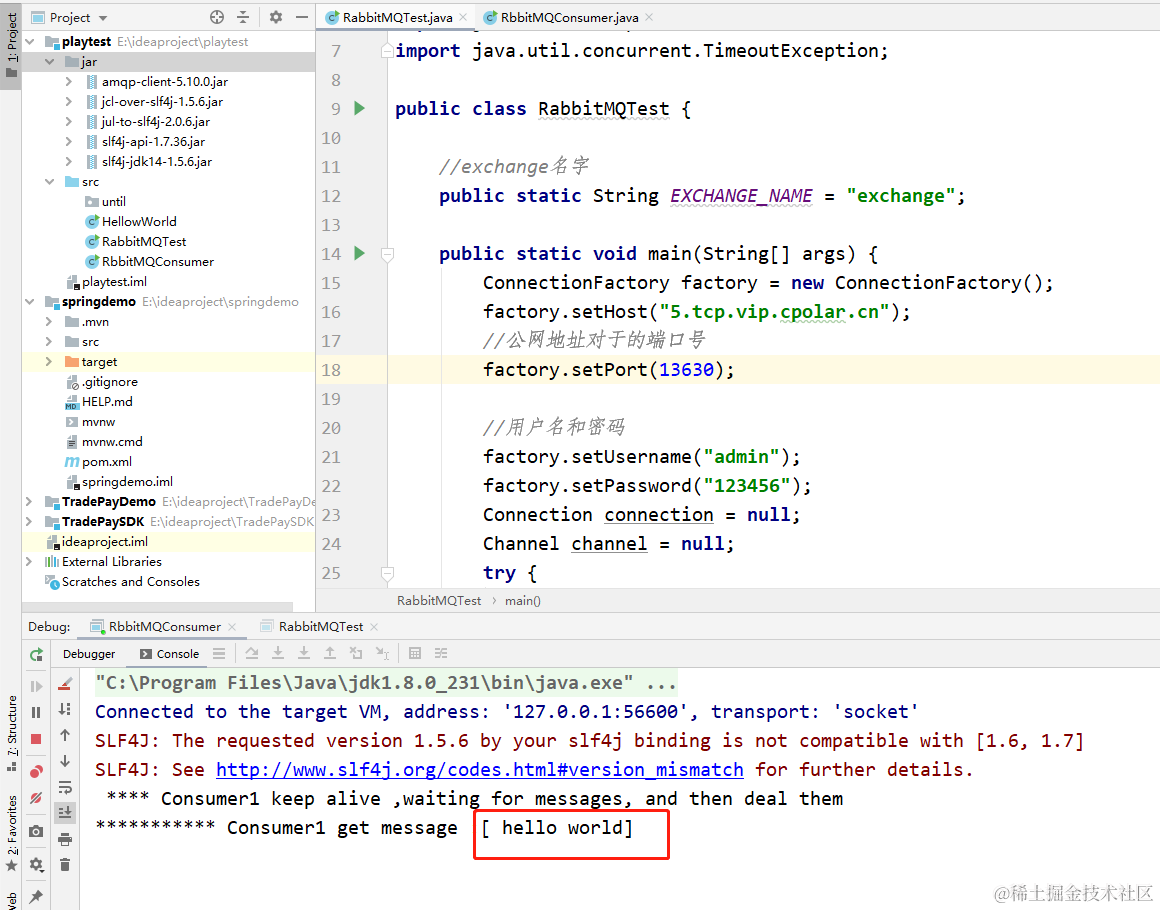Open the Structure tool window
Screen dimensions: 1160x910
point(11,734)
